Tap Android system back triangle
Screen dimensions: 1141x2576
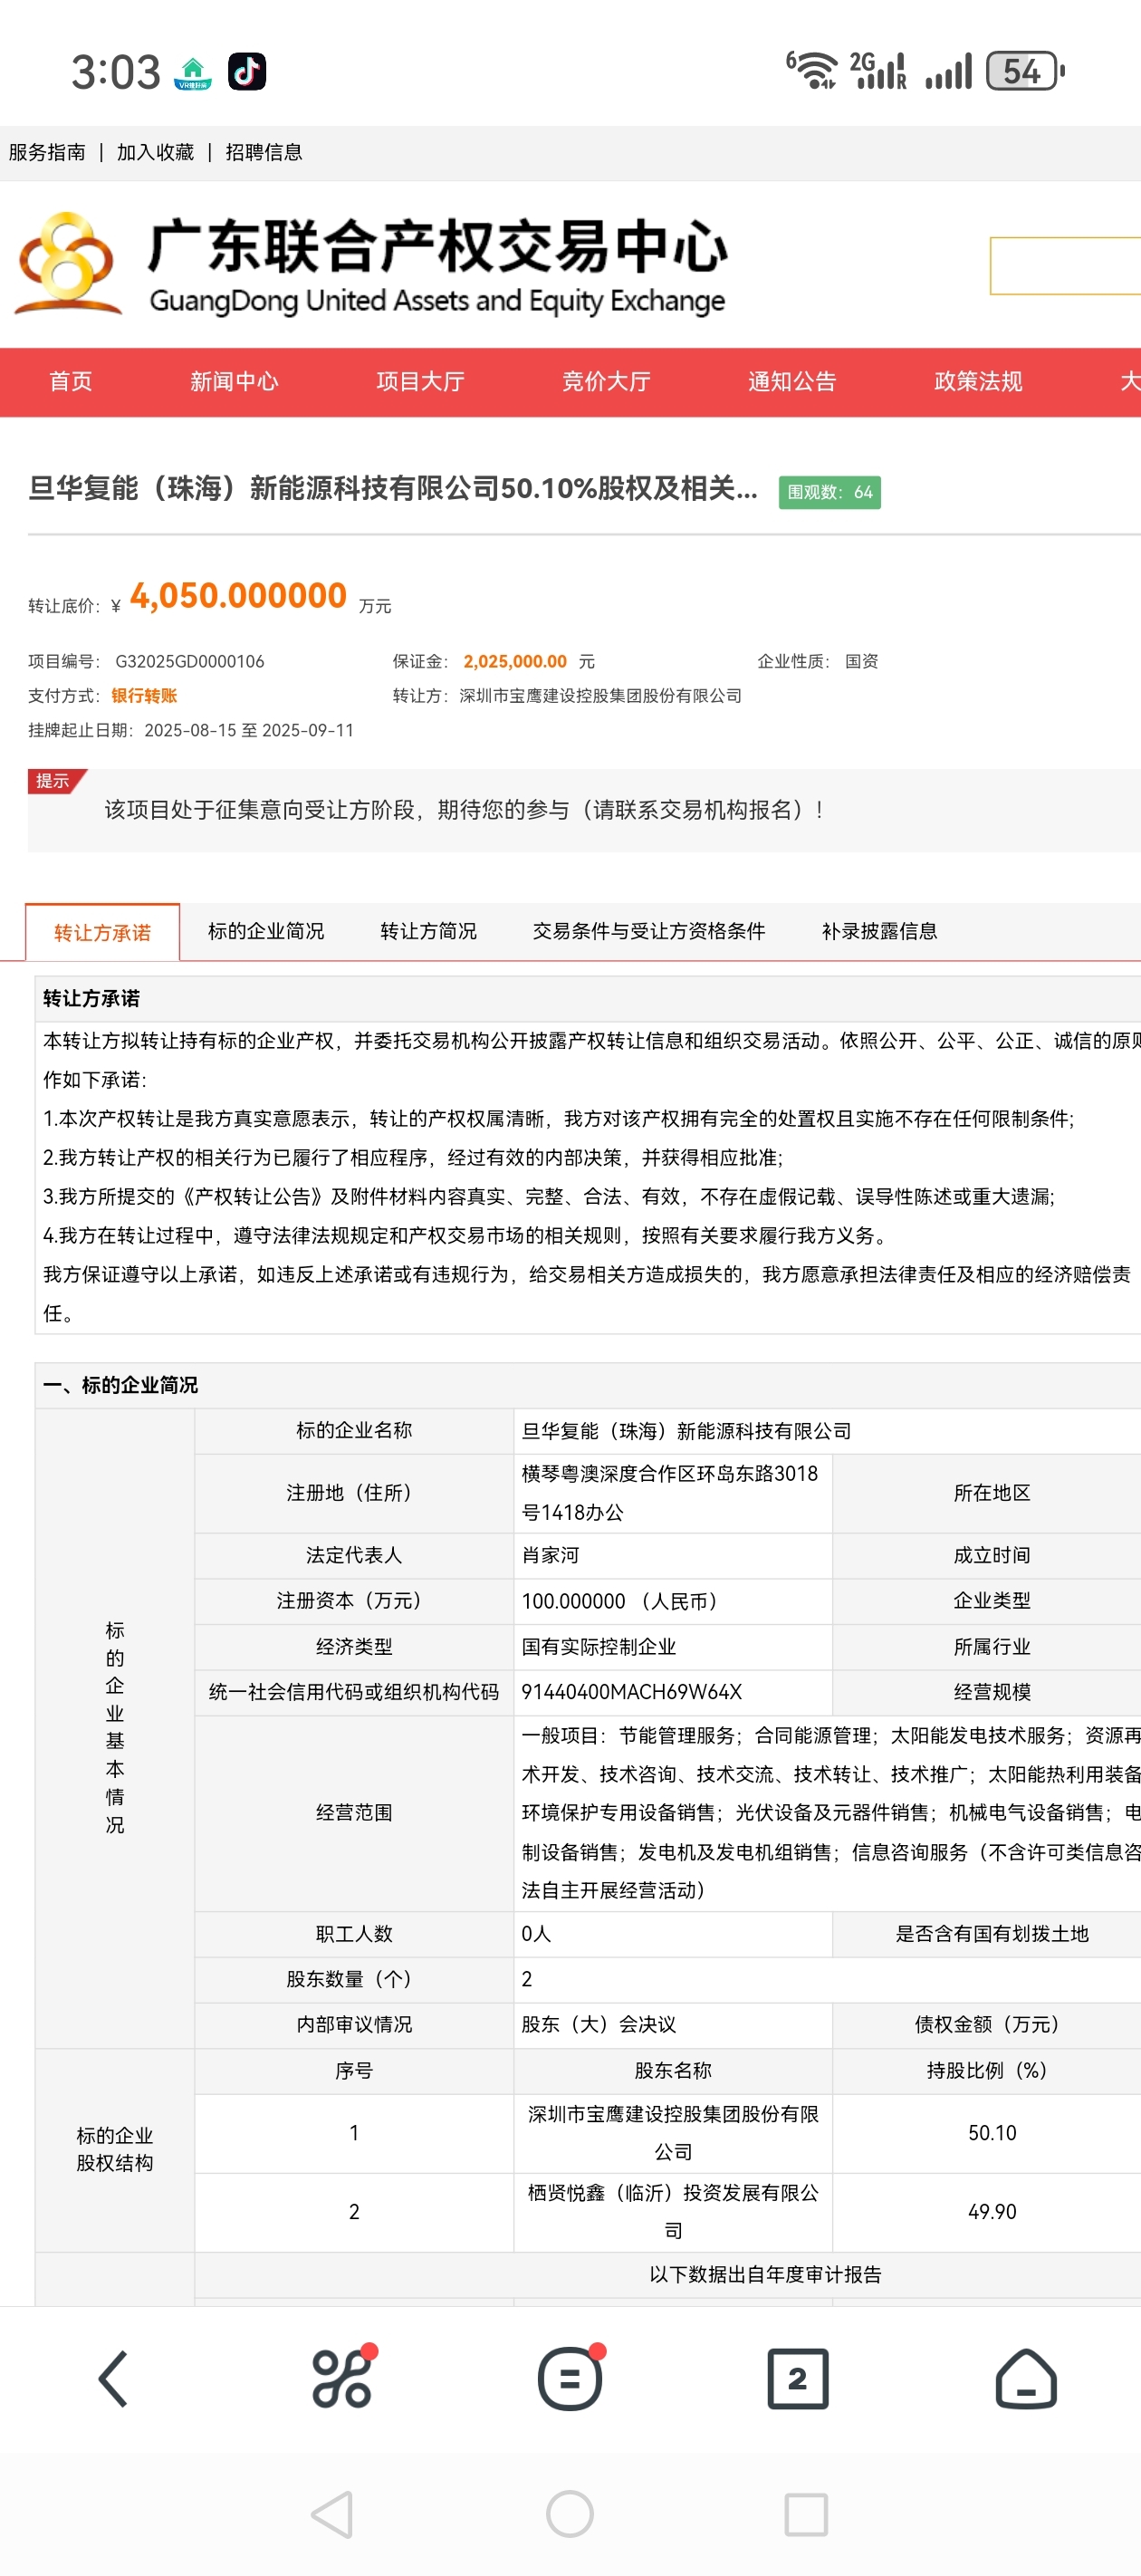click(x=333, y=2514)
